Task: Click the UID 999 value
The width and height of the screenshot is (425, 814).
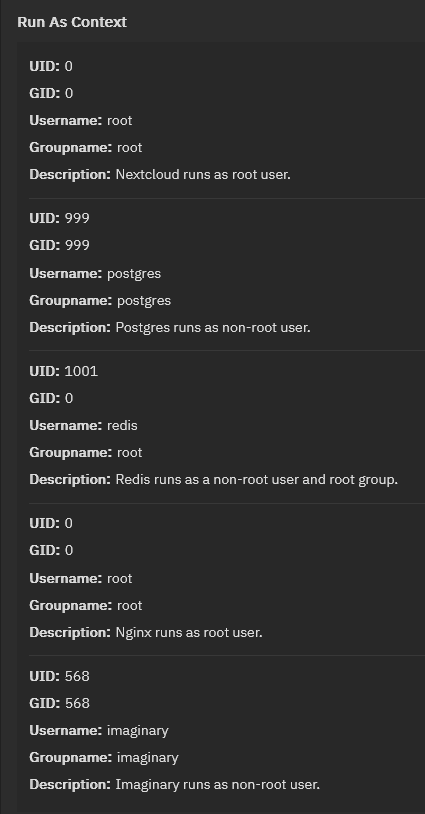Action: pyautogui.click(x=77, y=218)
